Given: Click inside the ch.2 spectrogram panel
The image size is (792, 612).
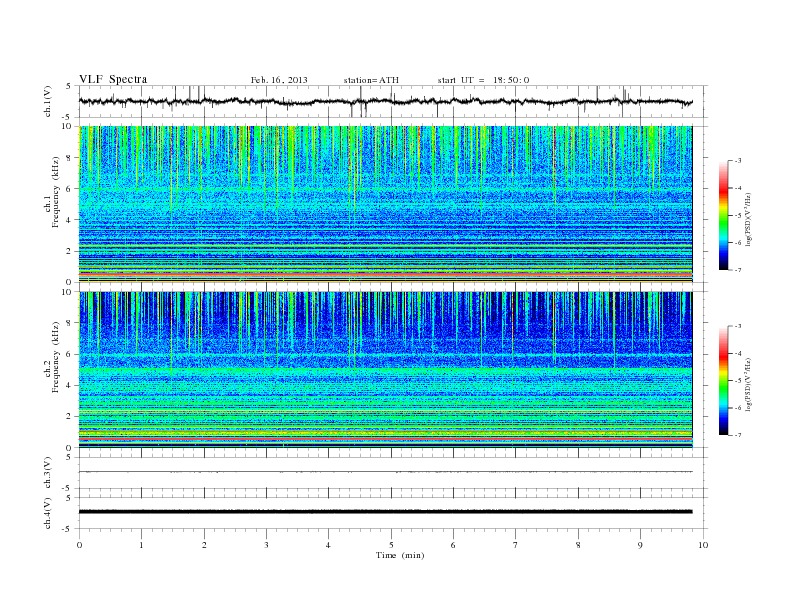Looking at the screenshot, I should pyautogui.click(x=385, y=369).
